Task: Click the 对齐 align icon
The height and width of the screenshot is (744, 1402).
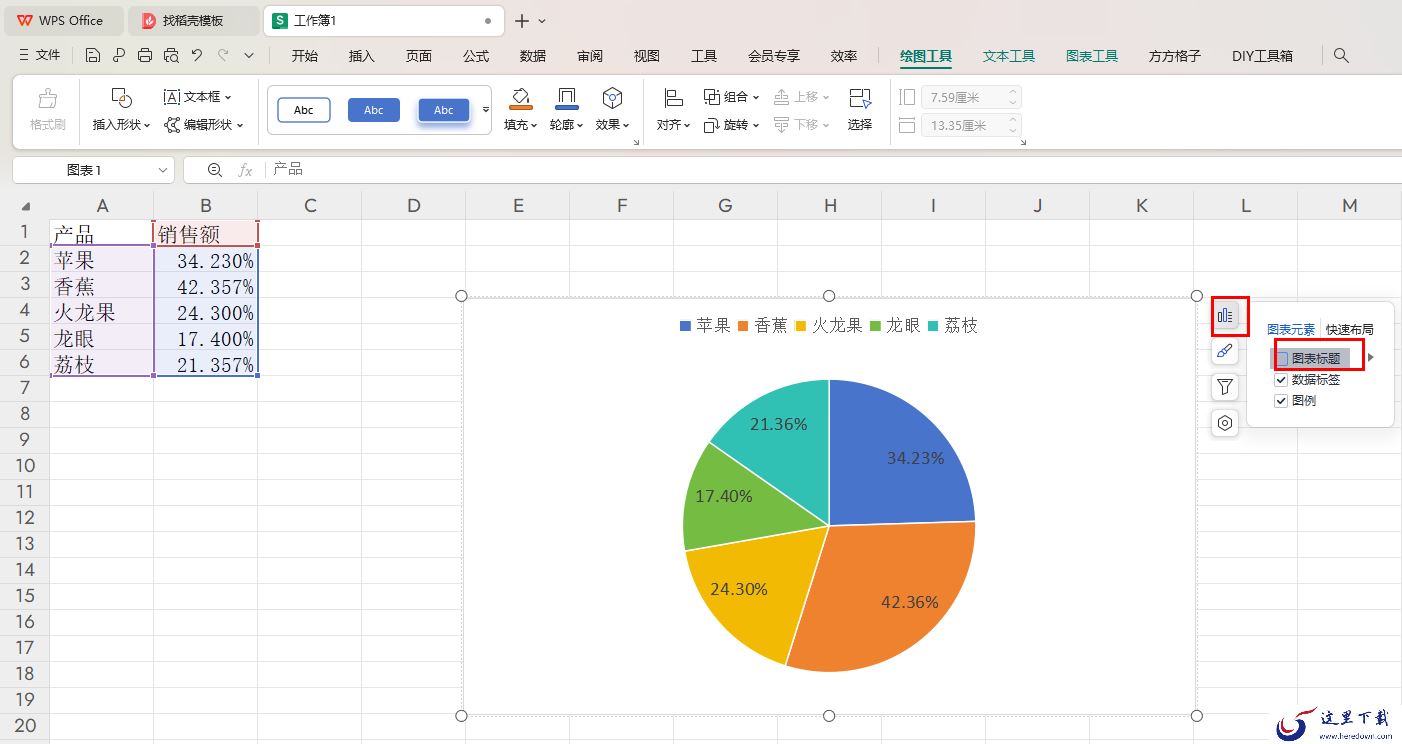Action: point(673,99)
